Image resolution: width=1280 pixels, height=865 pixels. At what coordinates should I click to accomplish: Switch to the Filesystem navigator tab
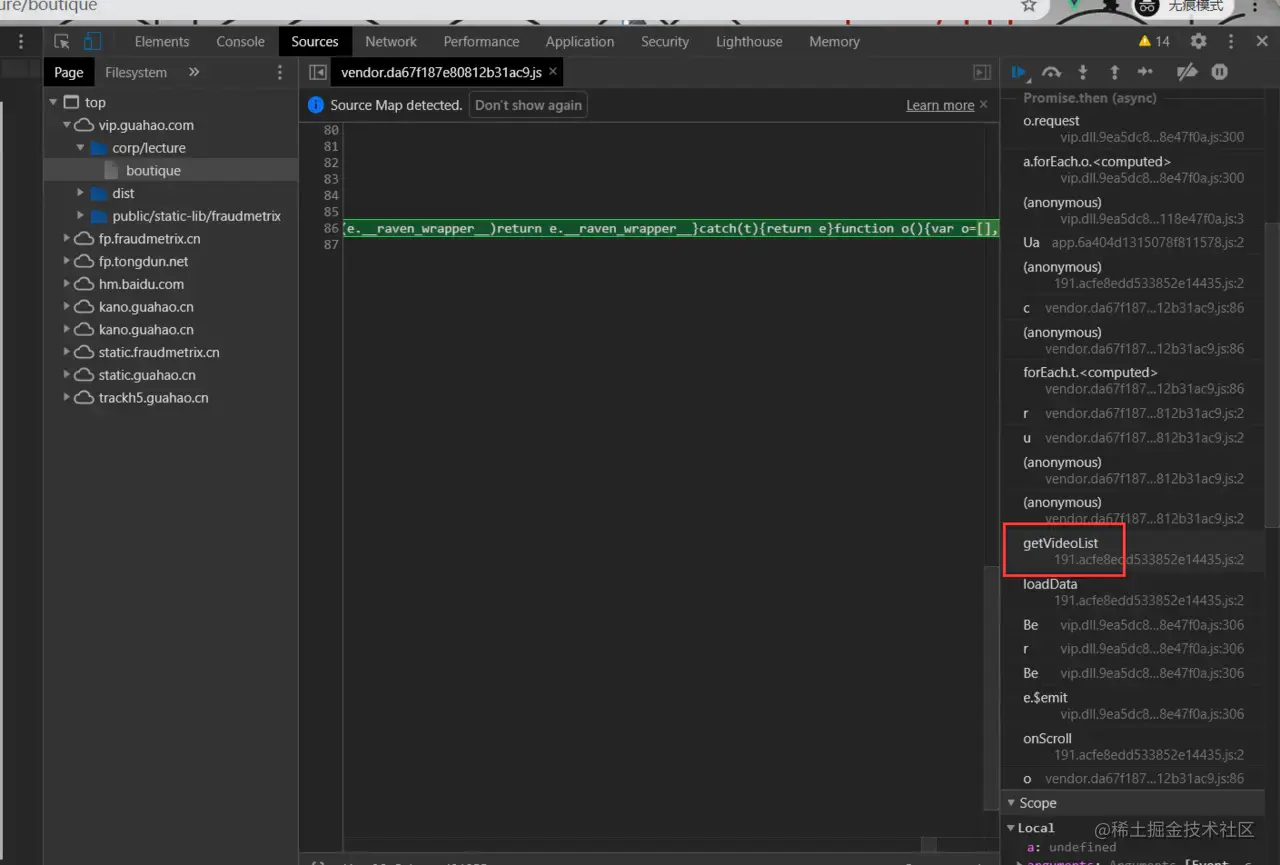(x=136, y=72)
